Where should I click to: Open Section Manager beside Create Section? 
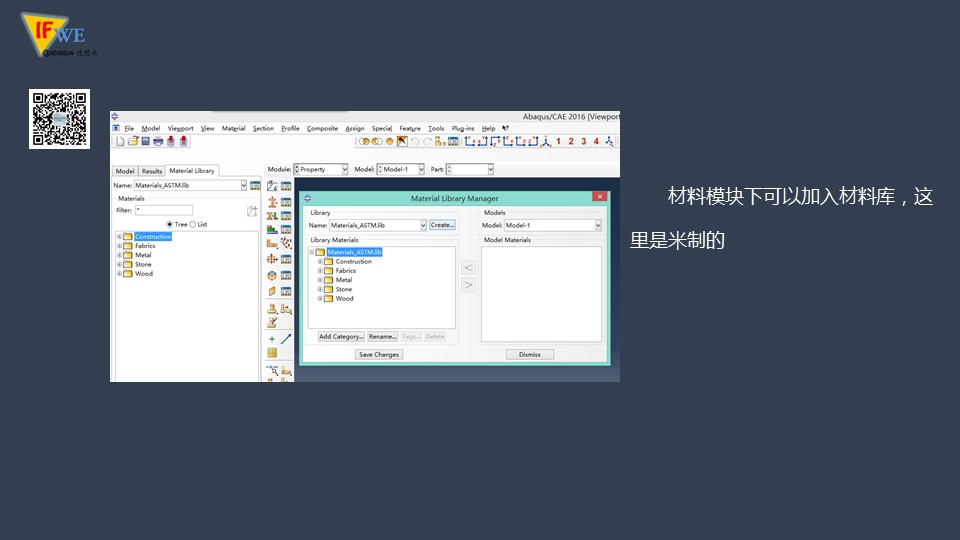(x=286, y=201)
